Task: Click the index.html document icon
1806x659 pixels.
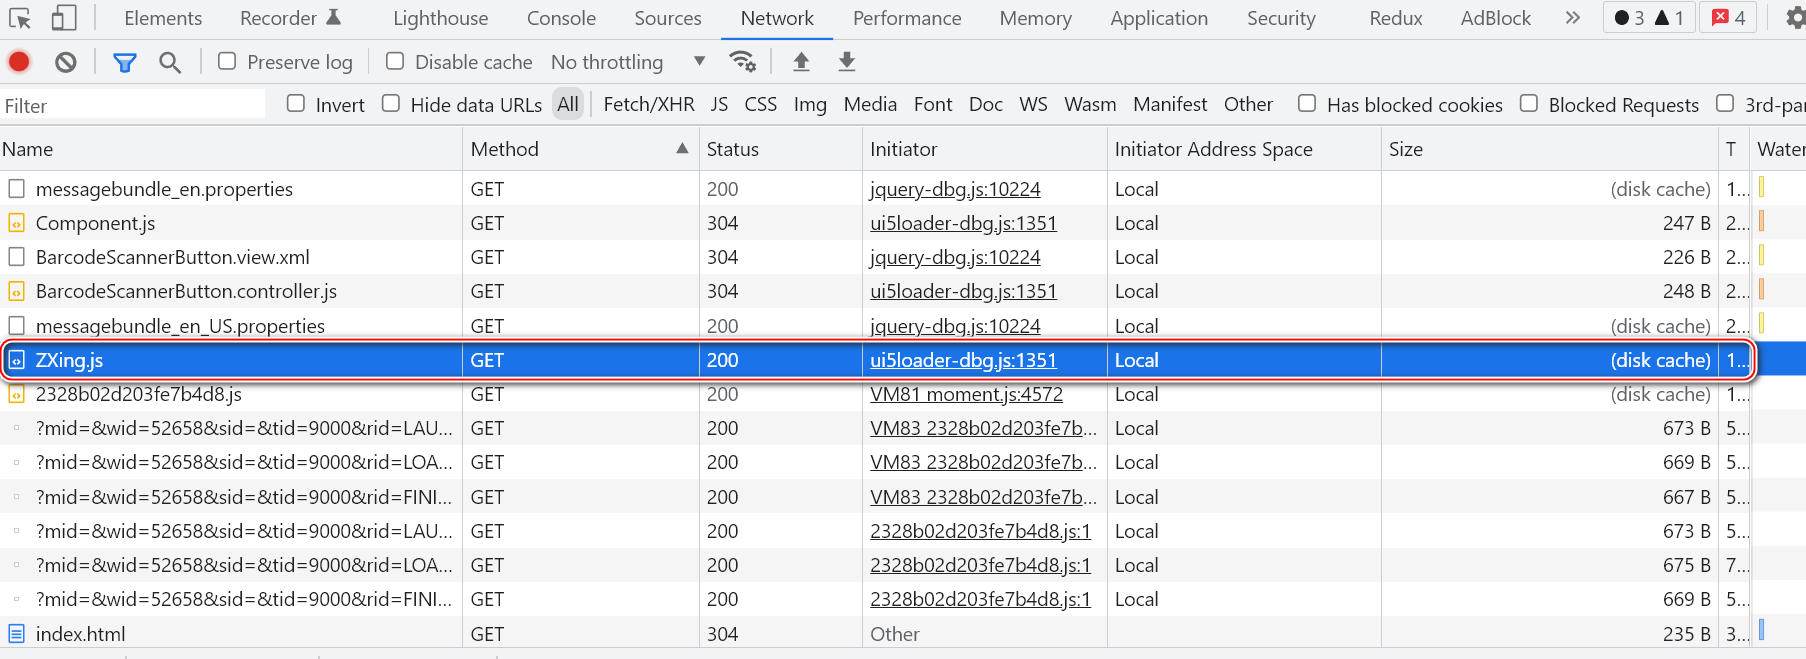Action: pyautogui.click(x=16, y=634)
